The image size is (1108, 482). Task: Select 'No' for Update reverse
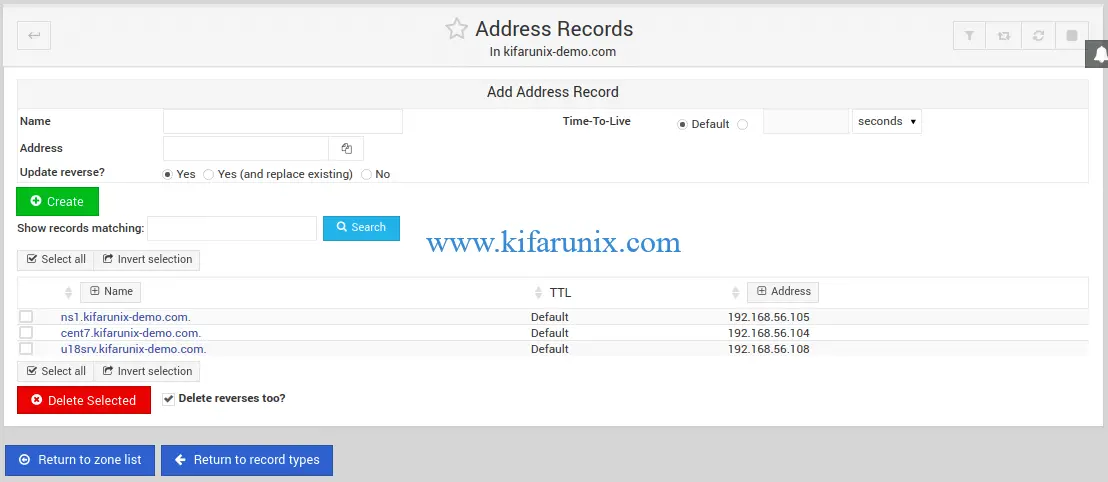click(x=366, y=174)
